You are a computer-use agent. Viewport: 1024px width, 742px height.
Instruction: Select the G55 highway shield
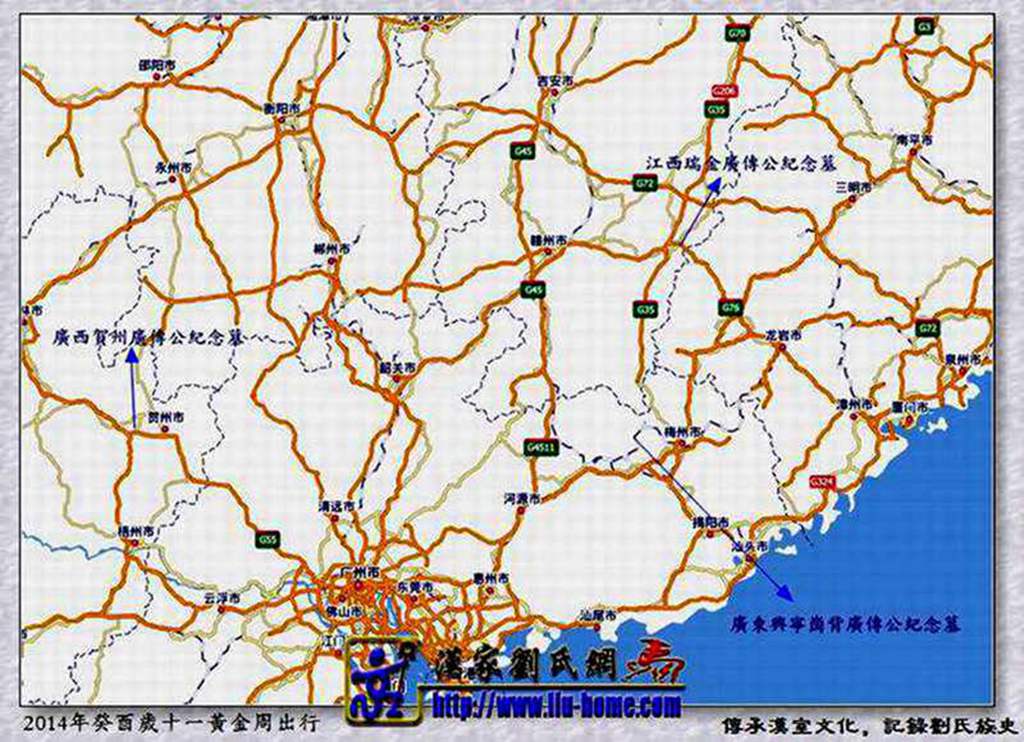pos(267,540)
